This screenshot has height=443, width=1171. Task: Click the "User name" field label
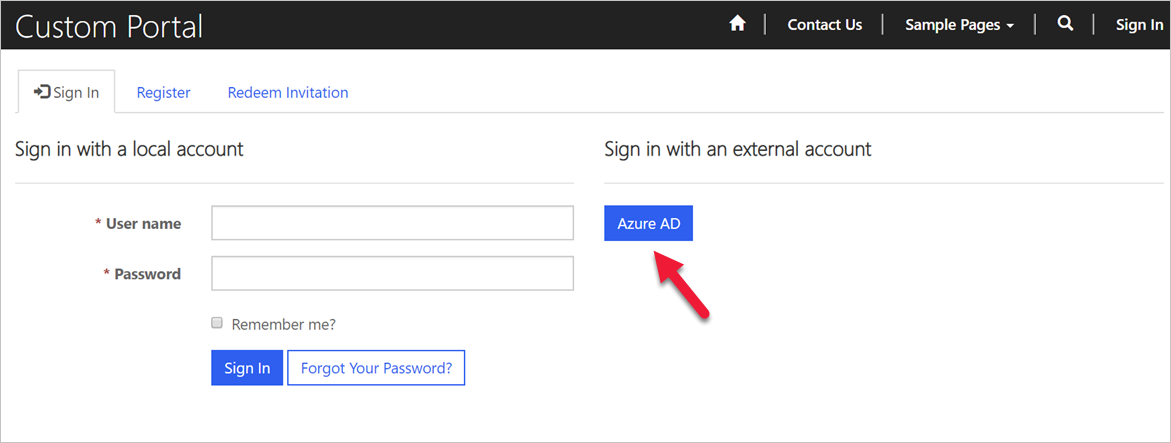pyautogui.click(x=143, y=224)
